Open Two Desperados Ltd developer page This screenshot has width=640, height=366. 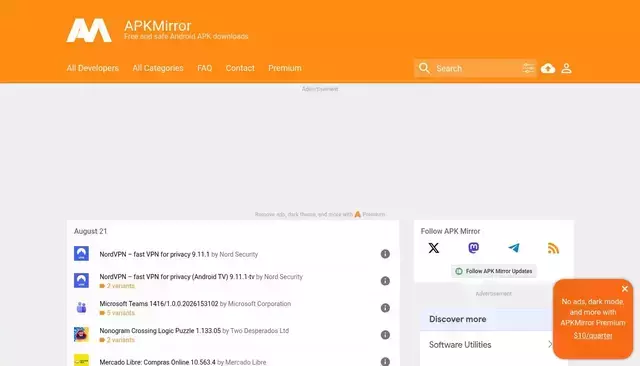coord(260,331)
